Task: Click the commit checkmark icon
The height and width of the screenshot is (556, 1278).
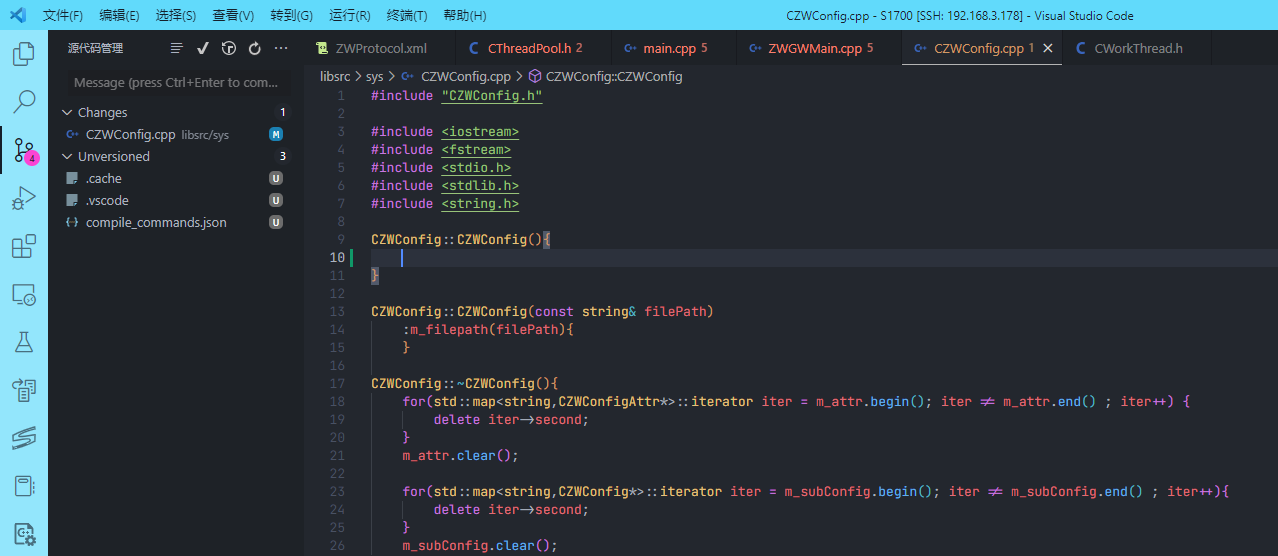Action: tap(203, 48)
